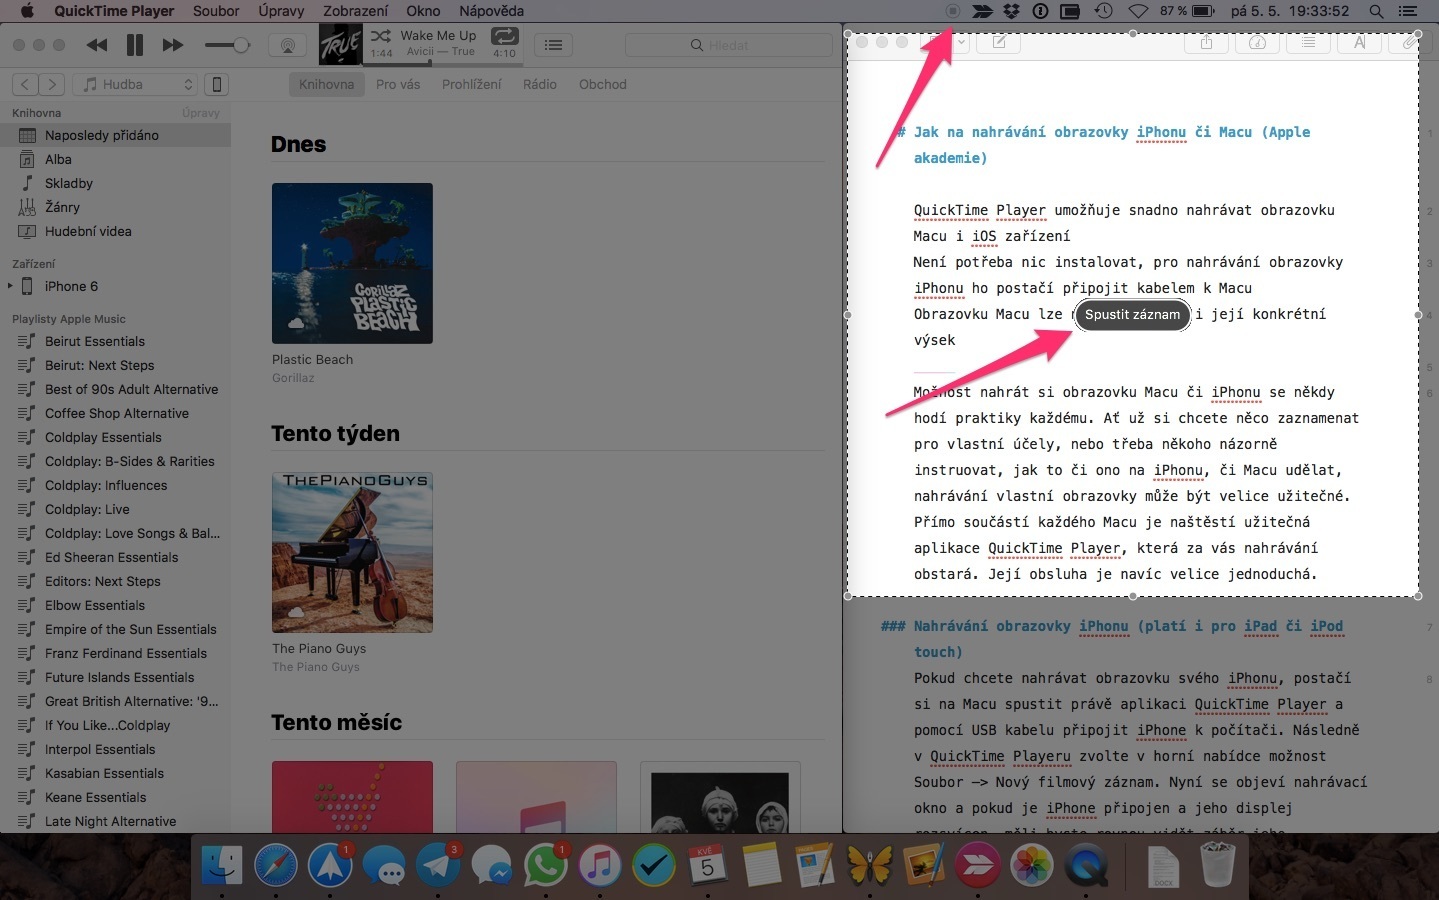
Task: Expand the iPhone 6 entry in the sidebar
Action: pos(10,286)
